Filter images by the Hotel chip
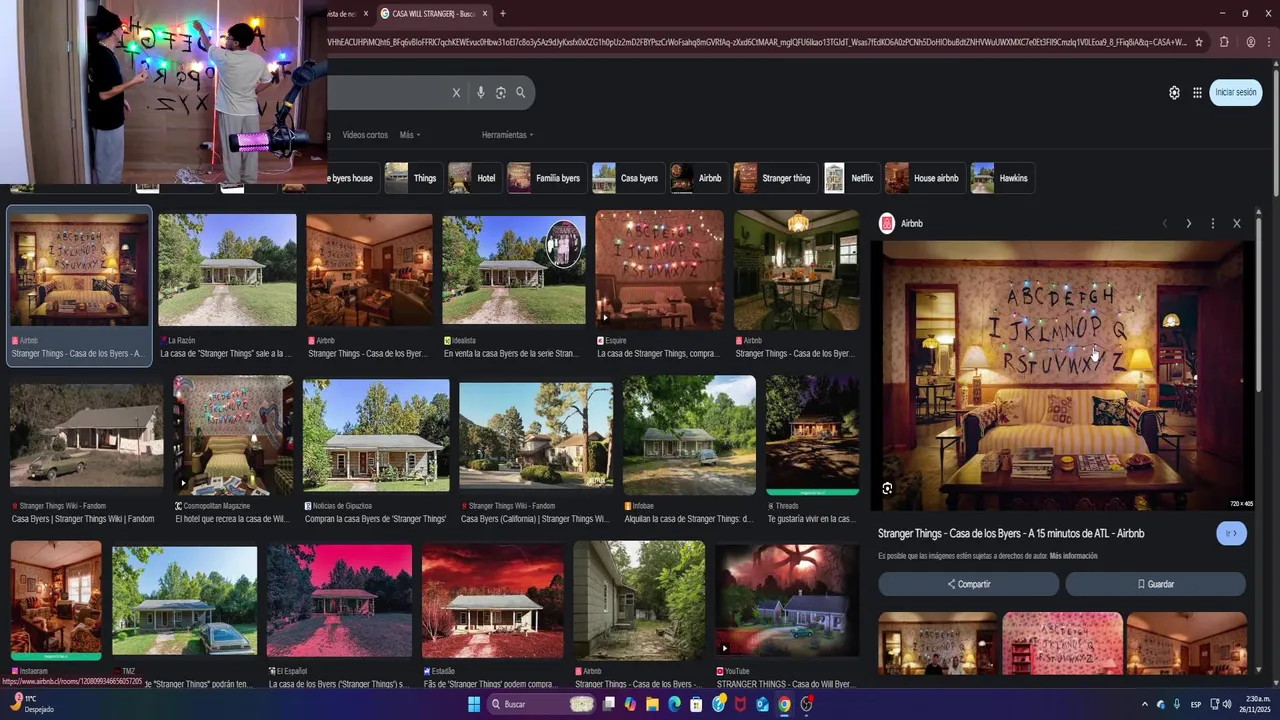This screenshot has width=1280, height=720. (474, 178)
